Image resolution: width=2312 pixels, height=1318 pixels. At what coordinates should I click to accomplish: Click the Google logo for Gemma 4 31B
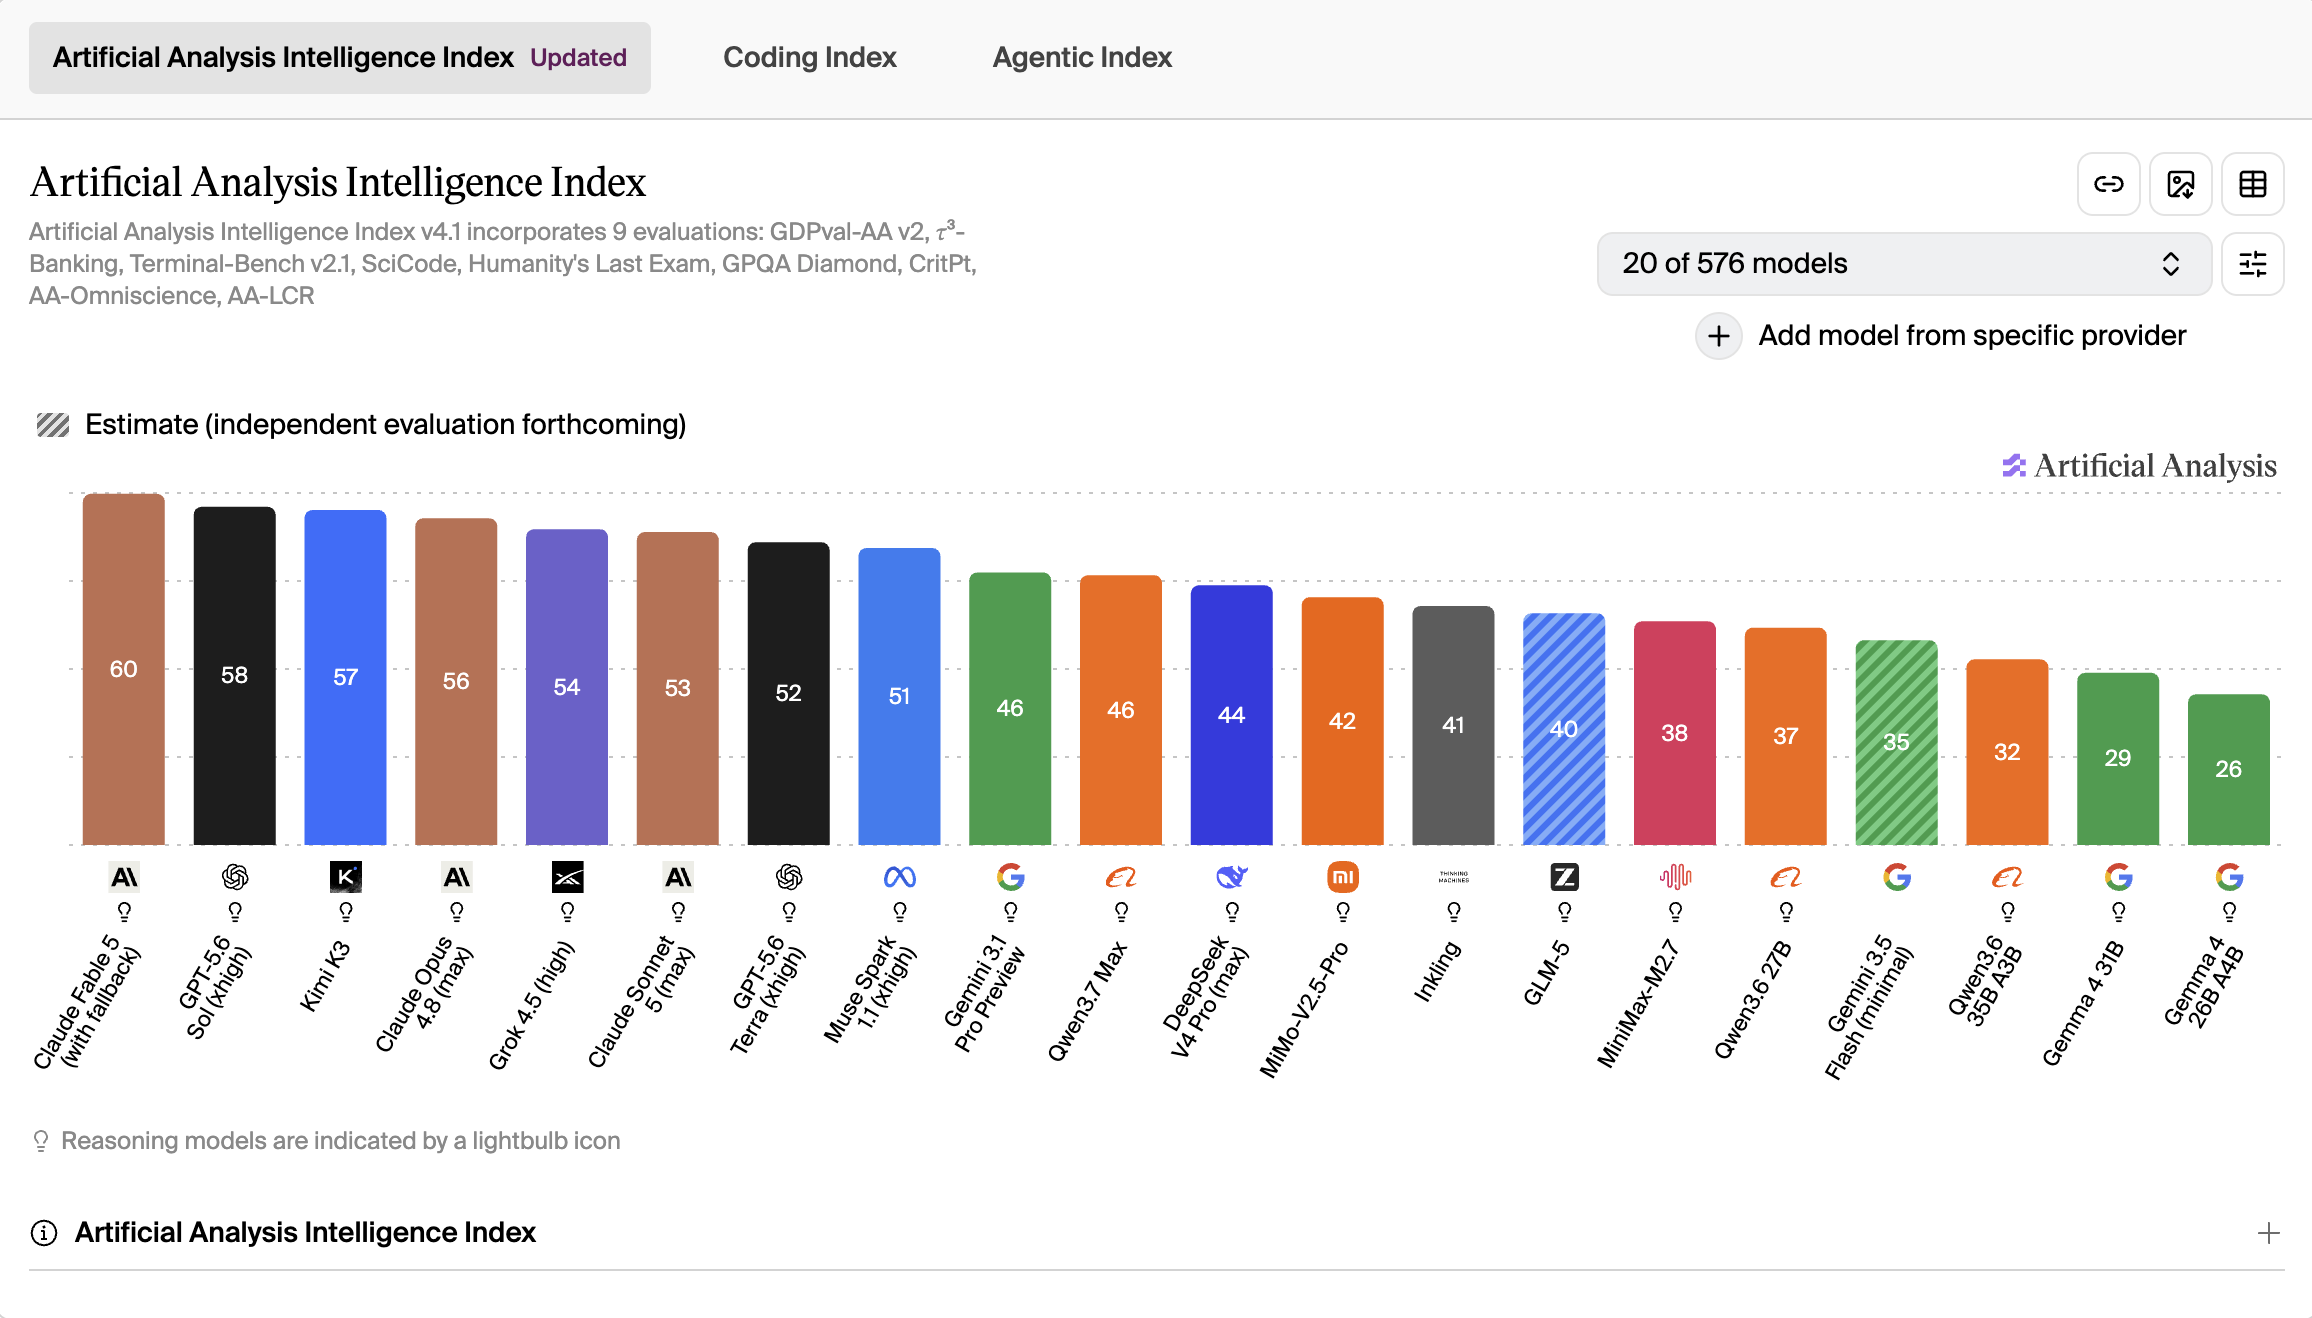[2119, 877]
